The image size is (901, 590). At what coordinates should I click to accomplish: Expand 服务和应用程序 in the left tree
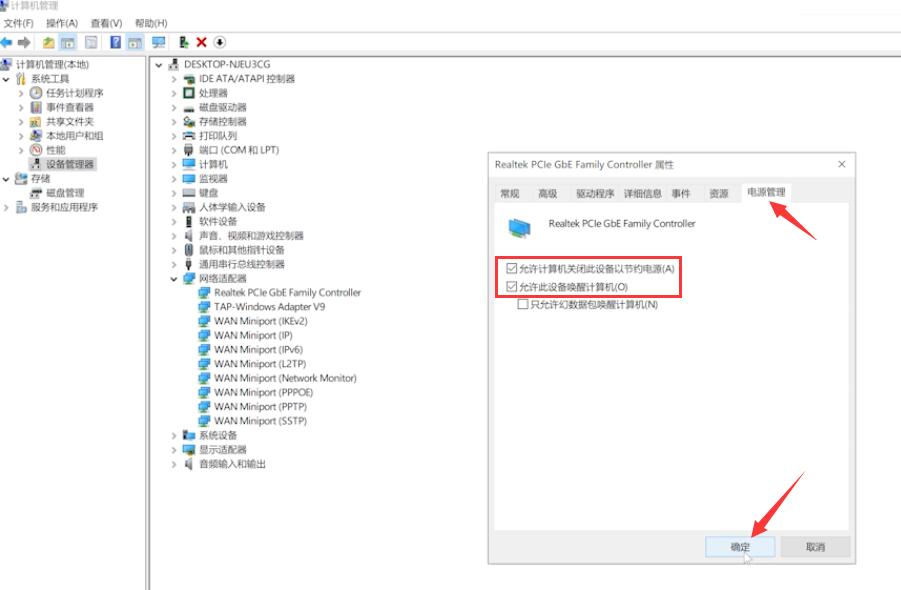click(6, 207)
